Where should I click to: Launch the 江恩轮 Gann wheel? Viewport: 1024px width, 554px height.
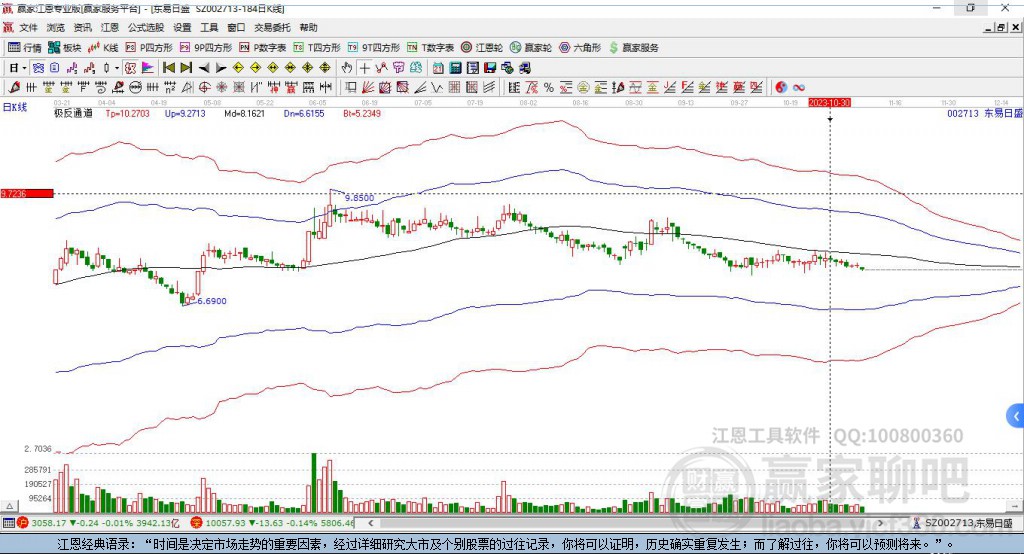pyautogui.click(x=482, y=48)
